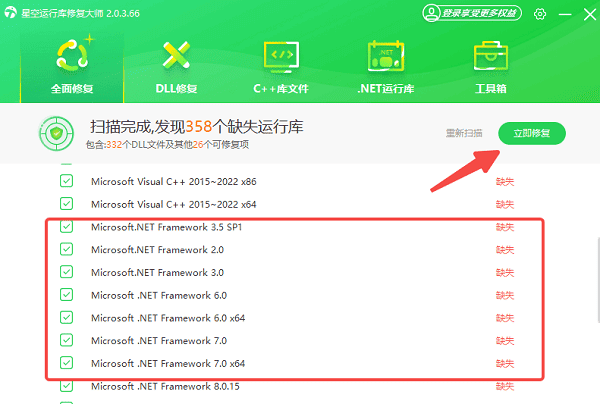Toggle checkbox for .NET Framework 6.0 x64
Viewport: 600px width, 404px height.
[x=67, y=318]
